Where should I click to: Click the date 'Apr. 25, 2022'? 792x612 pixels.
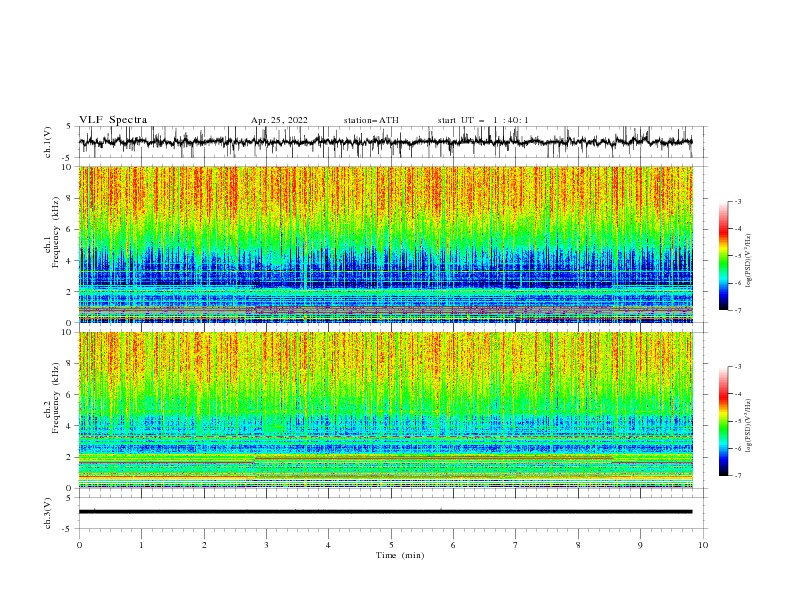pyautogui.click(x=279, y=120)
